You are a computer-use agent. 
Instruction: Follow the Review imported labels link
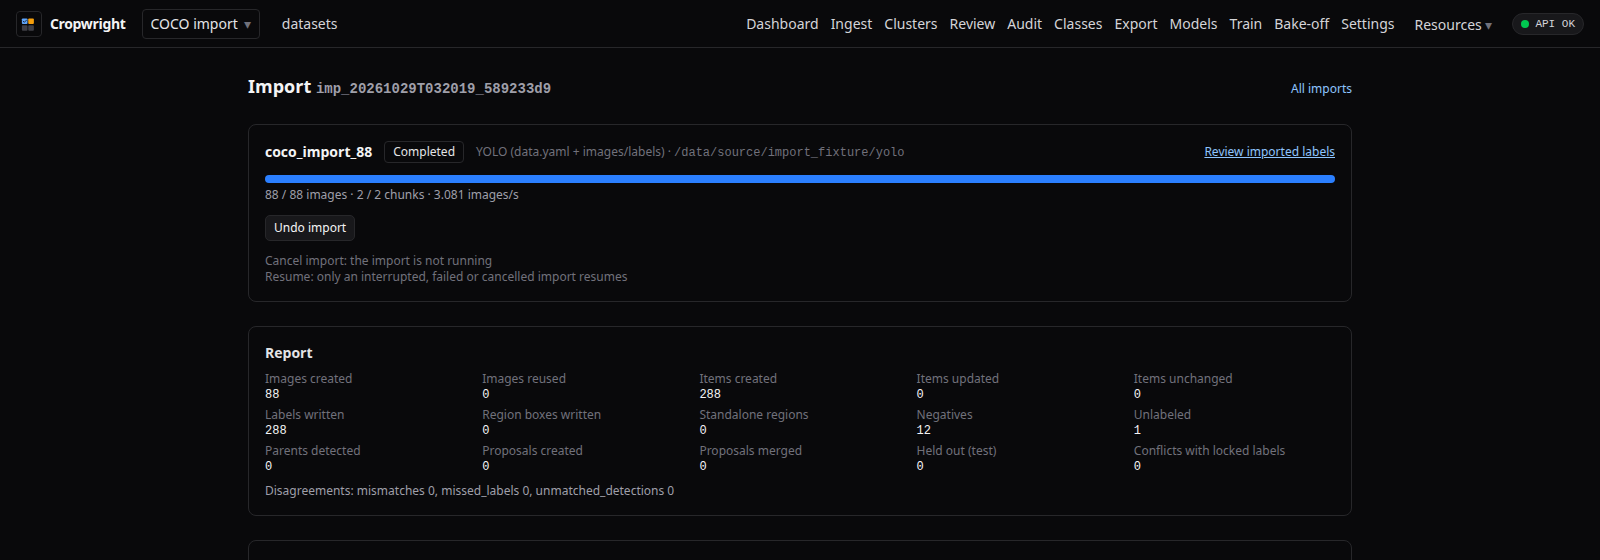[x=1269, y=152]
